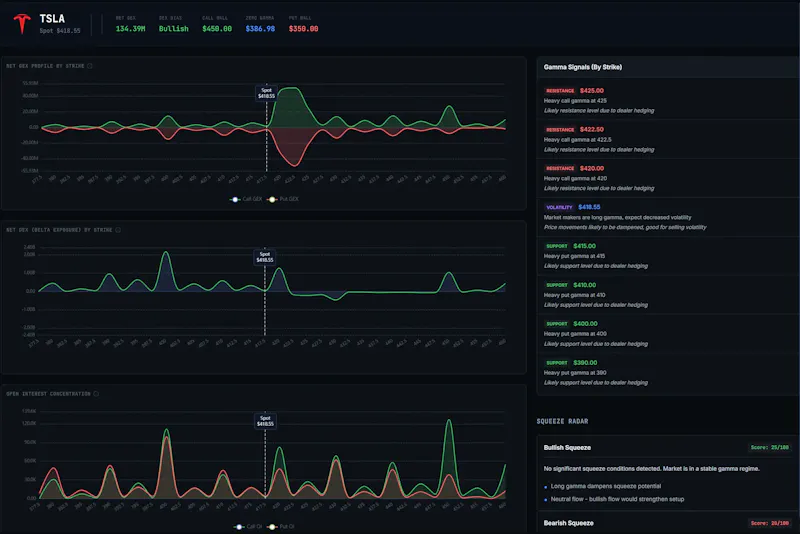Select the Spot marker on the open interest chart

[265, 421]
